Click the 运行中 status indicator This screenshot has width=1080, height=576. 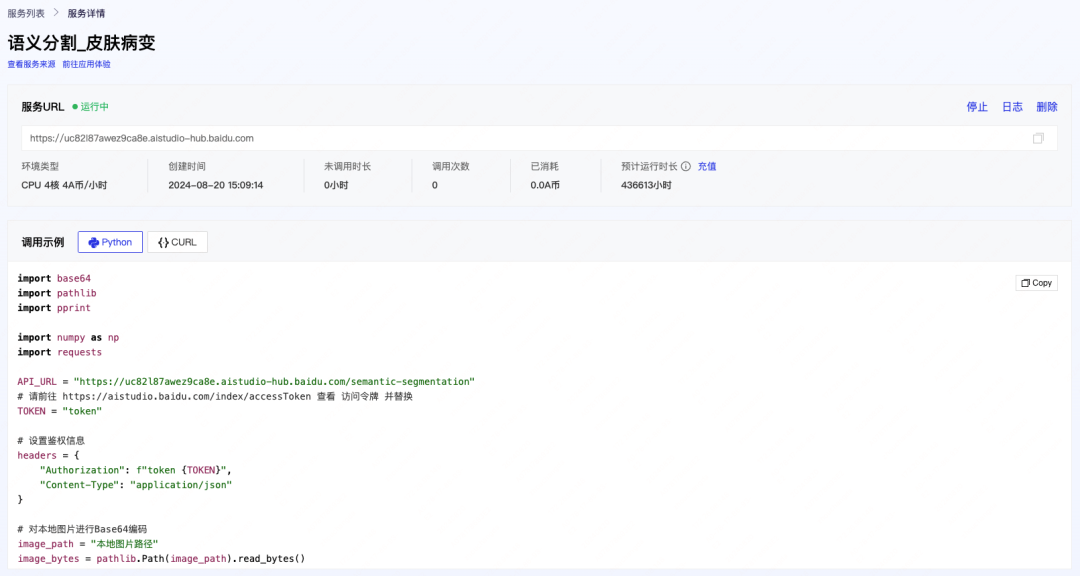pyautogui.click(x=90, y=107)
